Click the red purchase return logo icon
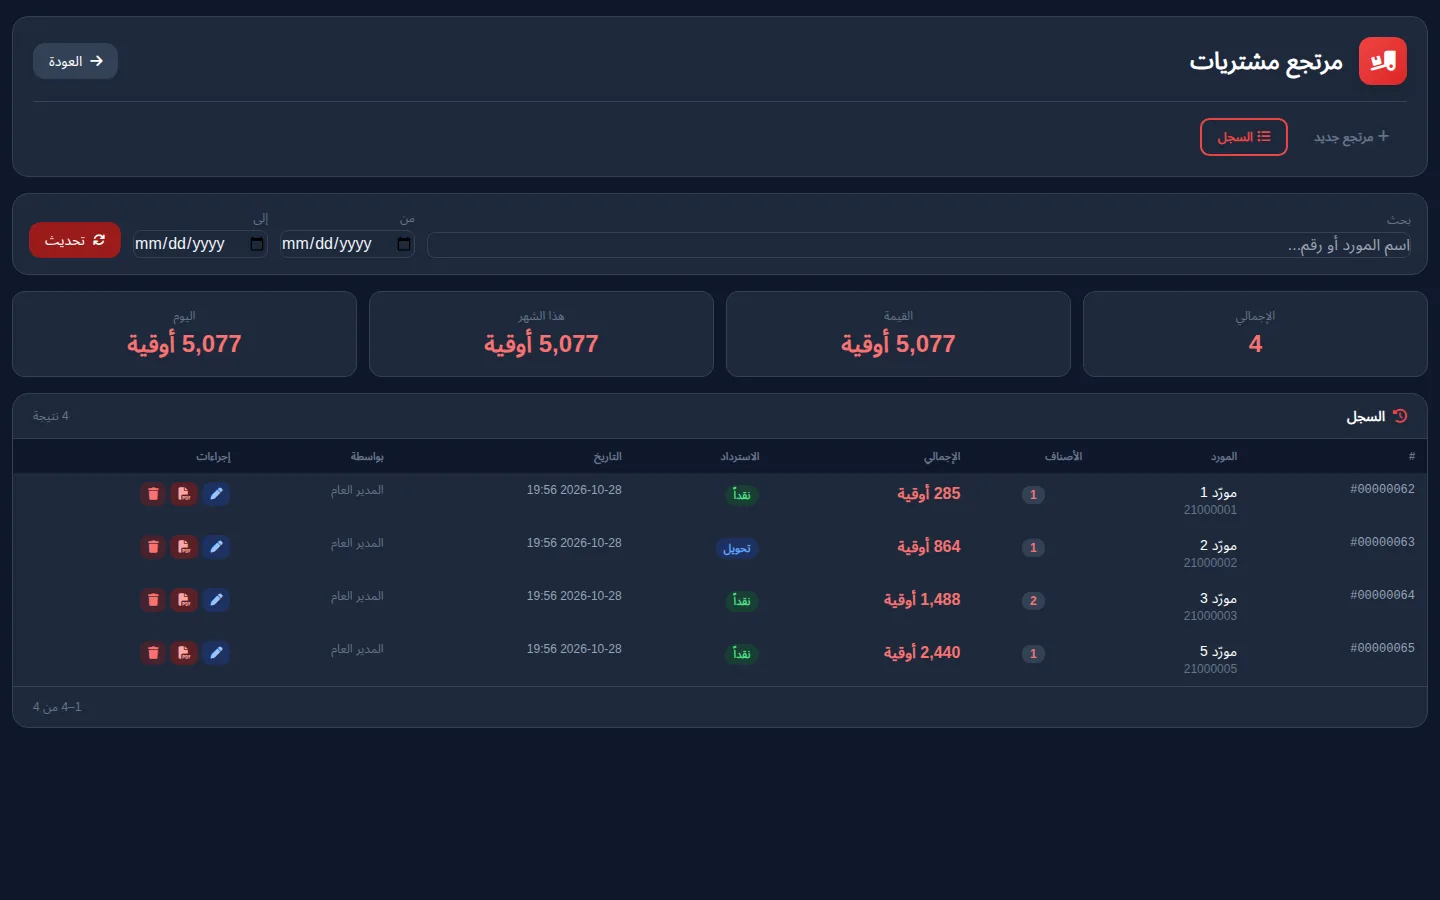The image size is (1440, 900). point(1383,61)
